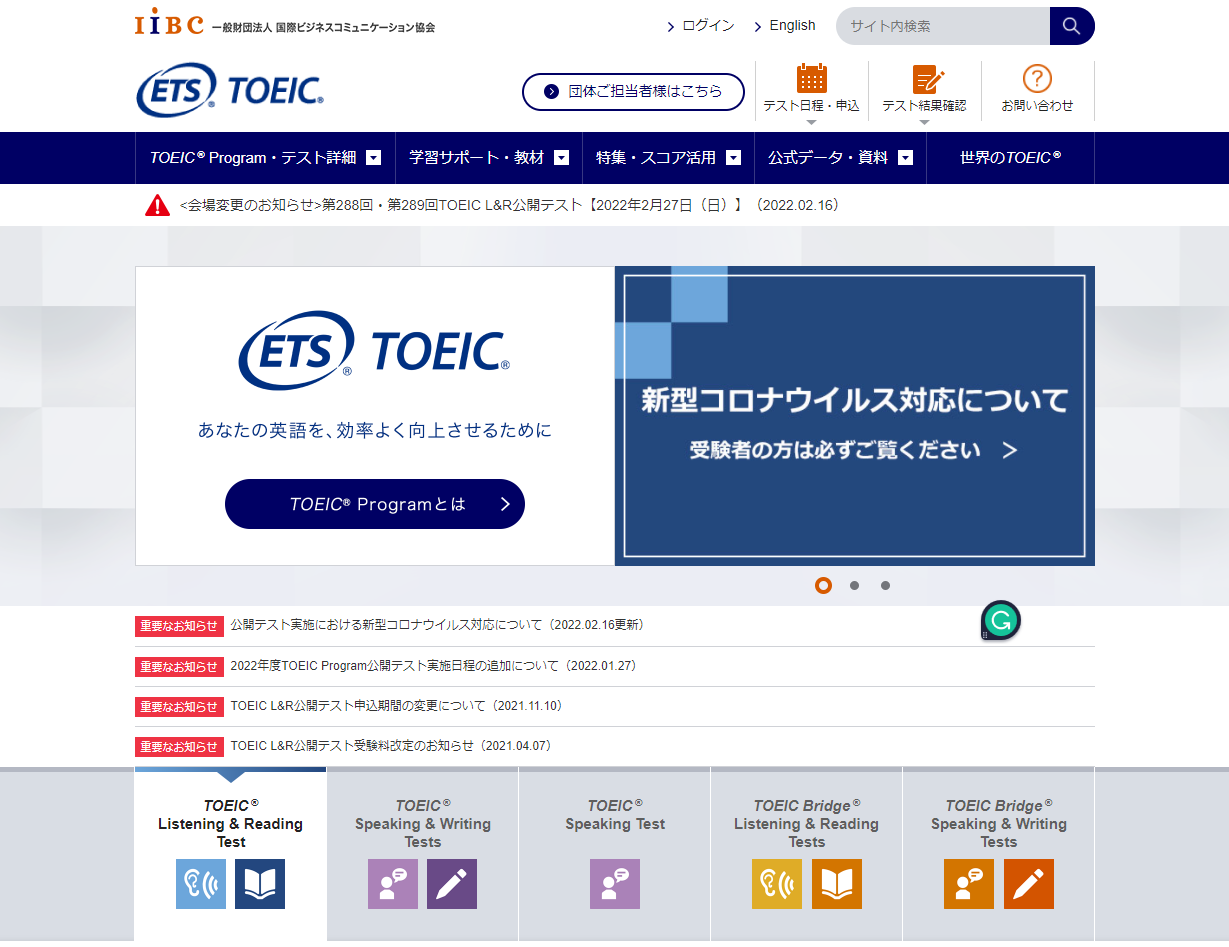Click the ETS TOEIC logo in header
Screen dimensions: 1229x947
[x=230, y=90]
